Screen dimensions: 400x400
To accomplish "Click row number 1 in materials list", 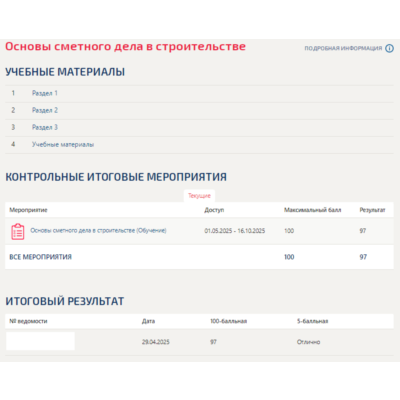I will [13, 93].
